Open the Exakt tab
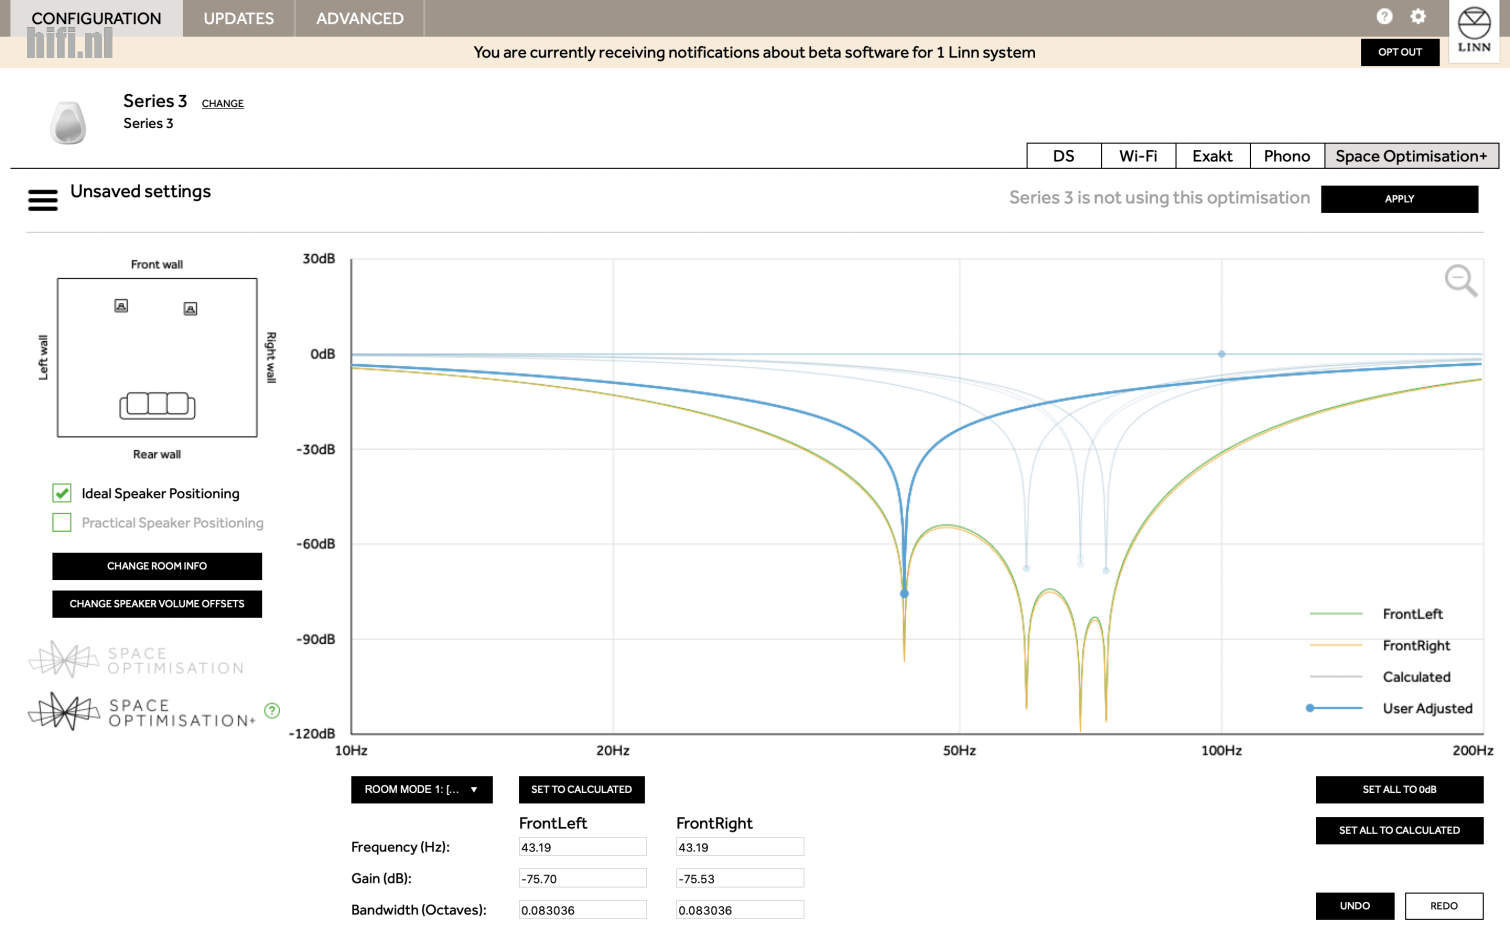This screenshot has height=944, width=1510. tap(1212, 156)
